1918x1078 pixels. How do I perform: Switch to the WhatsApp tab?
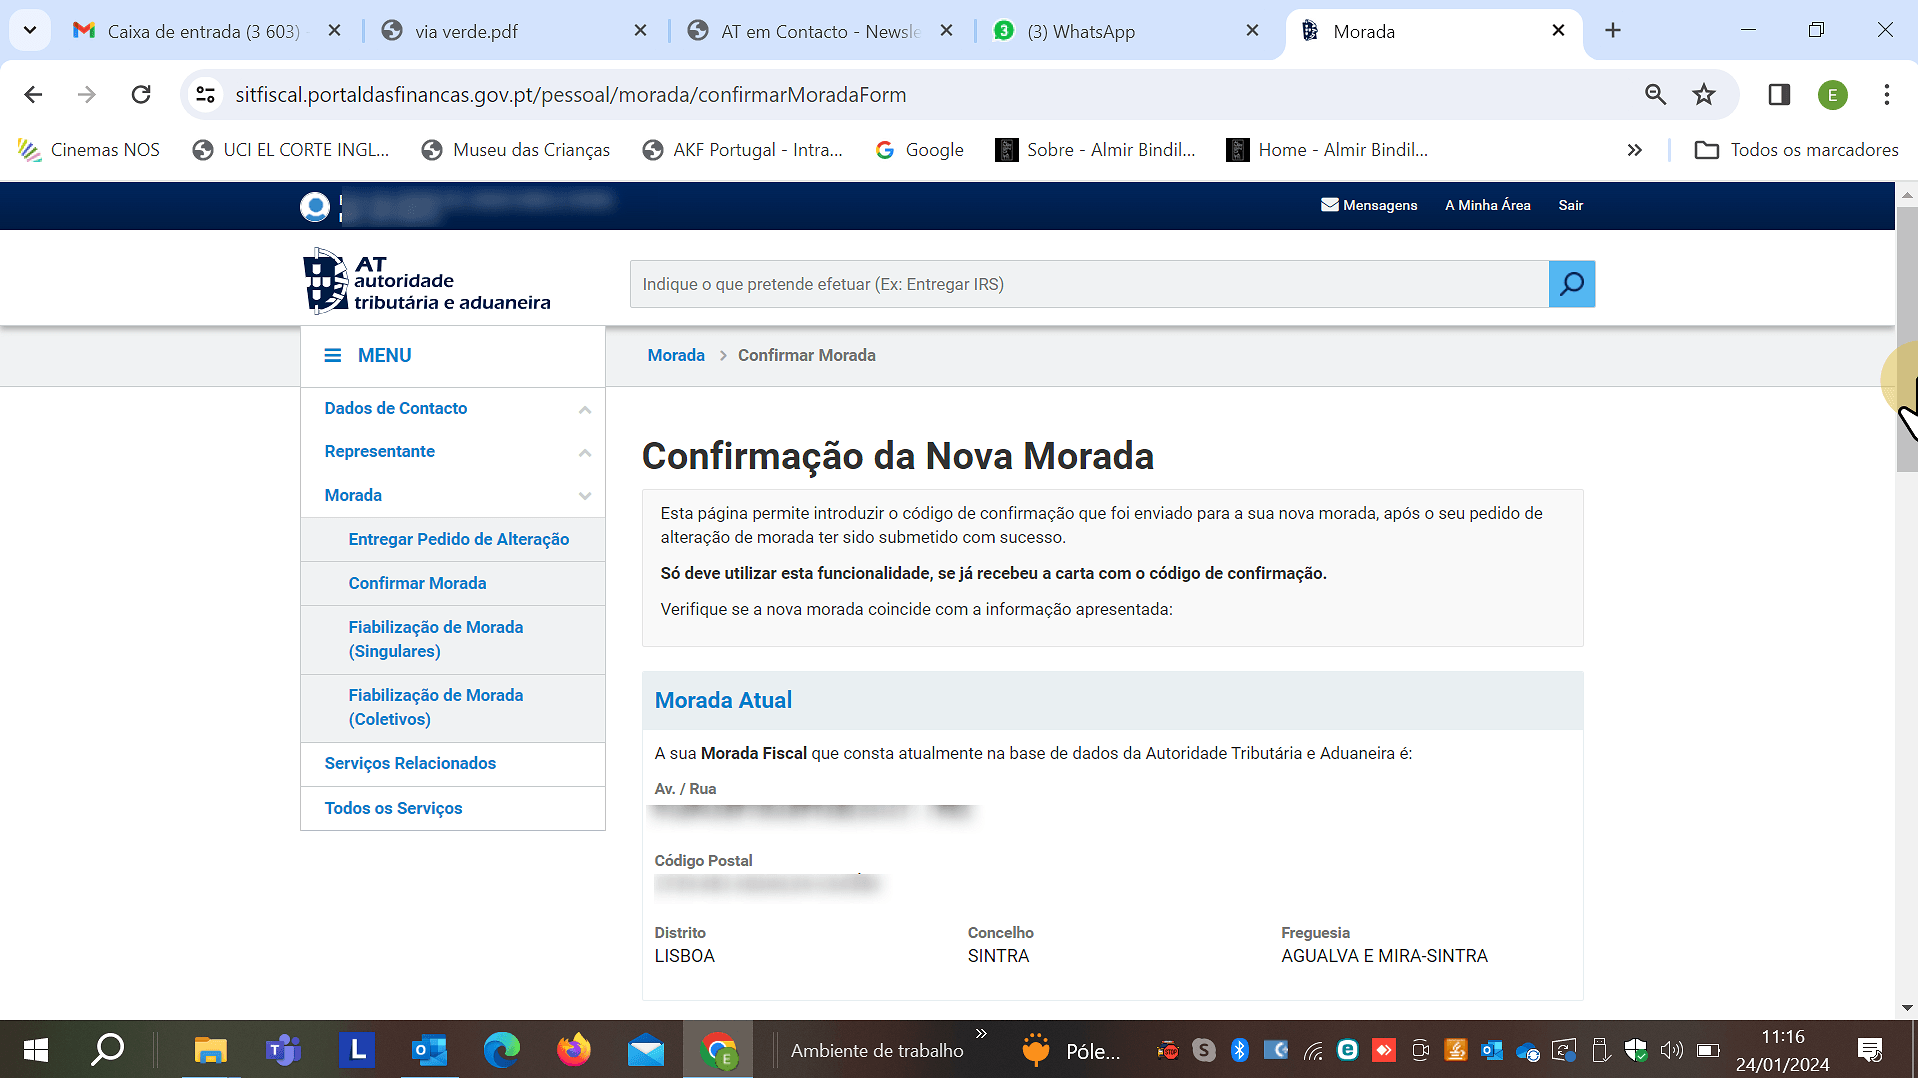1080,31
